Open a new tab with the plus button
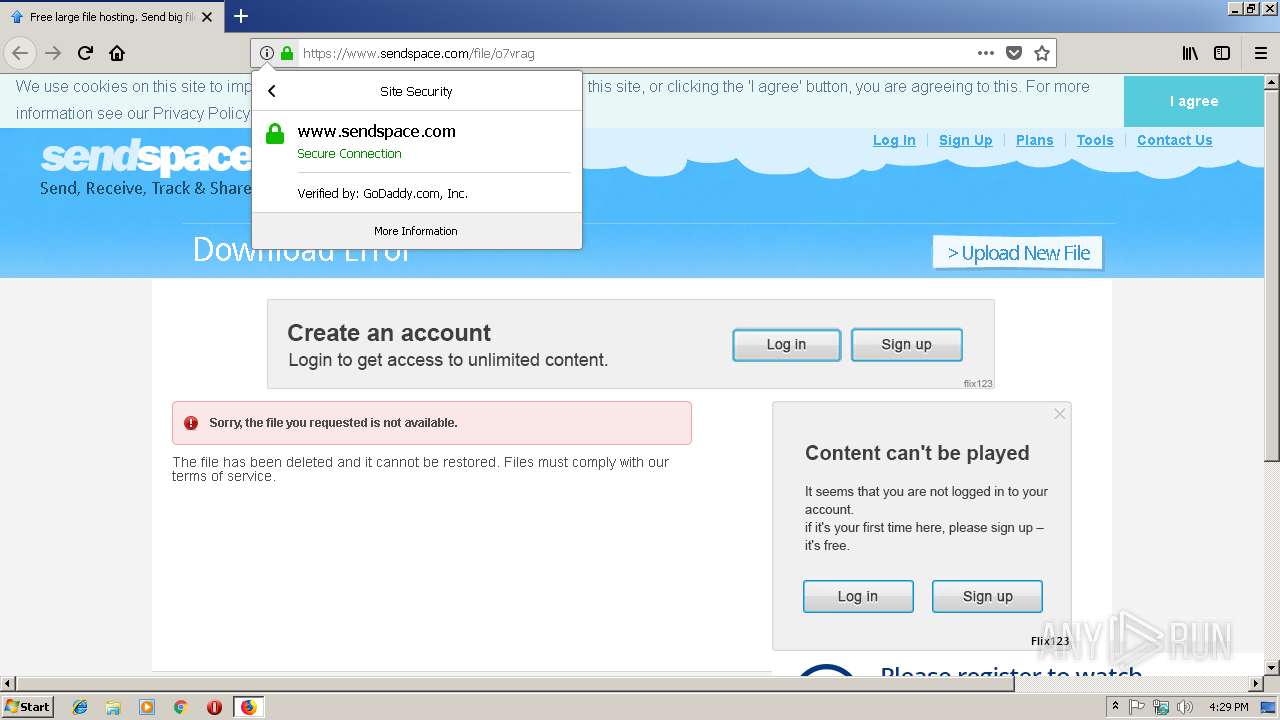The height and width of the screenshot is (720, 1280). 241,16
